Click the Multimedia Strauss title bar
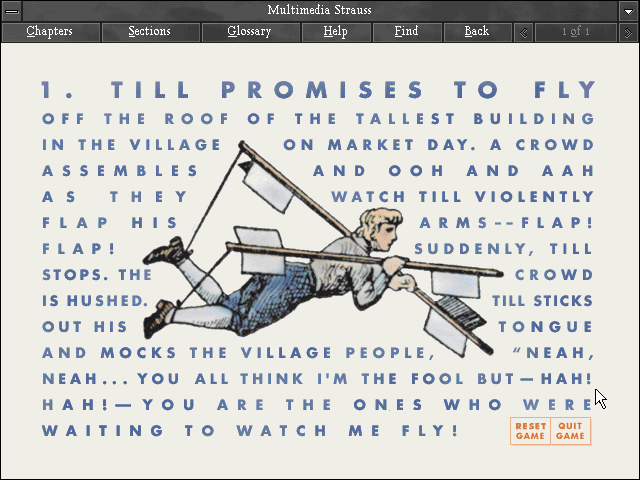This screenshot has width=640, height=480. pos(320,10)
